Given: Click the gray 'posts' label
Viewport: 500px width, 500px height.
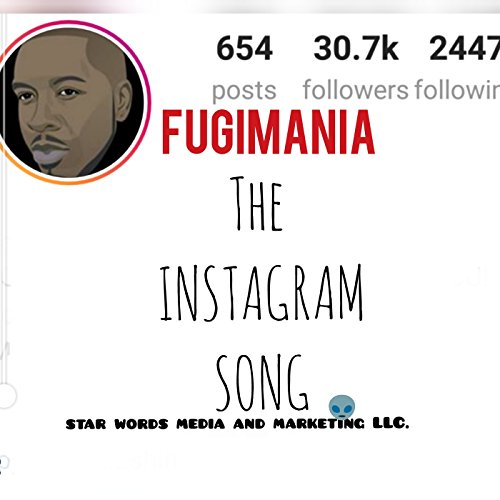Looking at the screenshot, I should pyautogui.click(x=244, y=90).
